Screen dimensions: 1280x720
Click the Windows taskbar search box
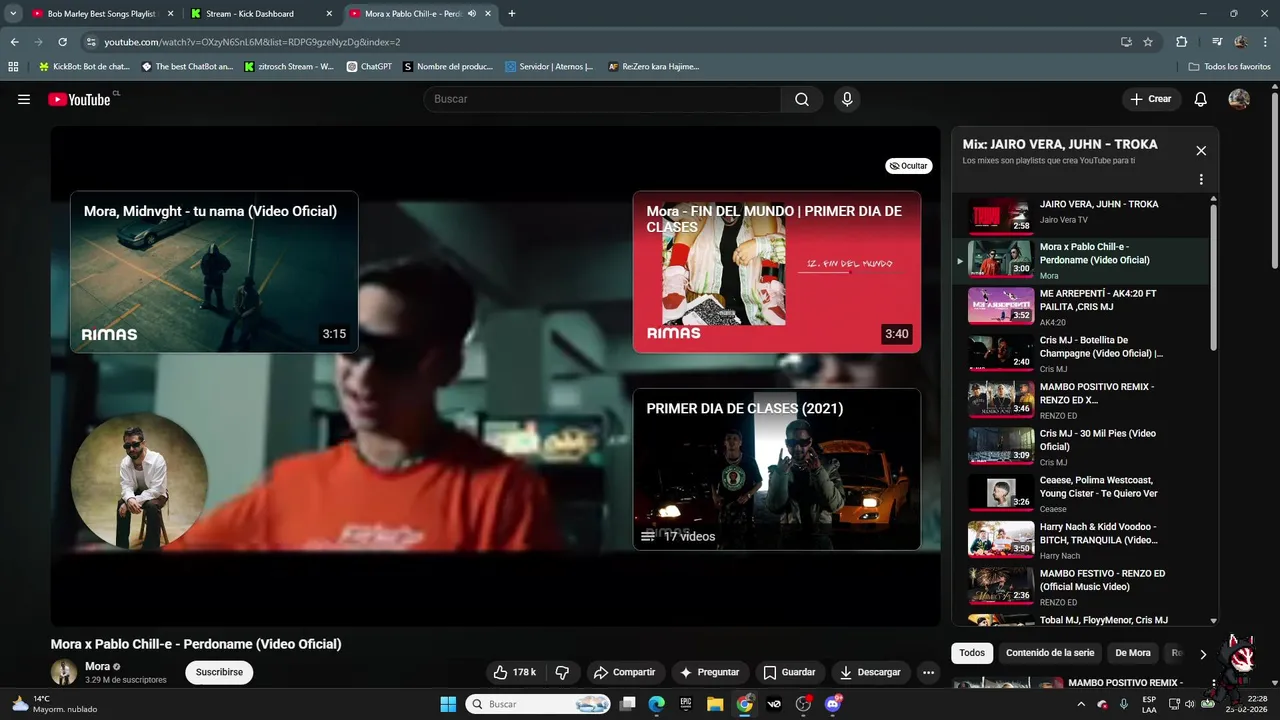pyautogui.click(x=538, y=704)
